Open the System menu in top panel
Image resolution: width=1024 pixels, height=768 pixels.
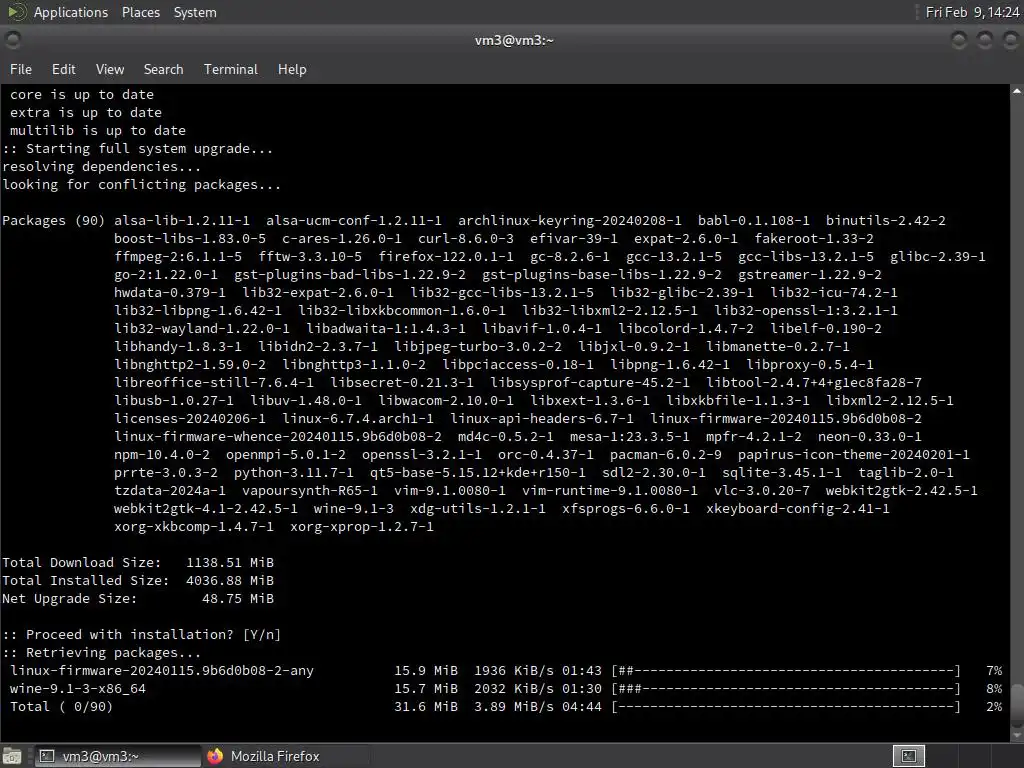(195, 12)
